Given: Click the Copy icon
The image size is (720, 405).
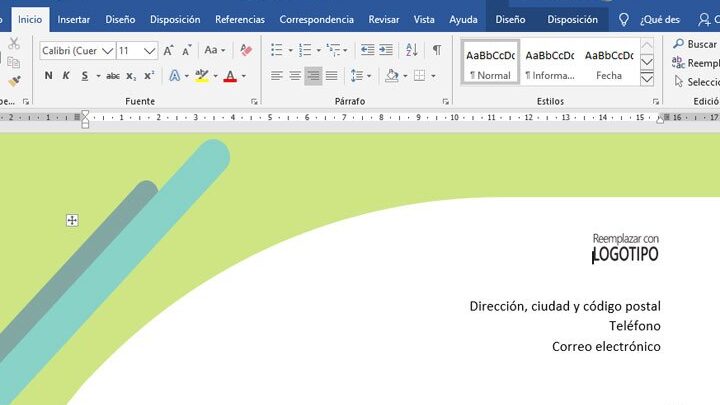Looking at the screenshot, I should (14, 62).
